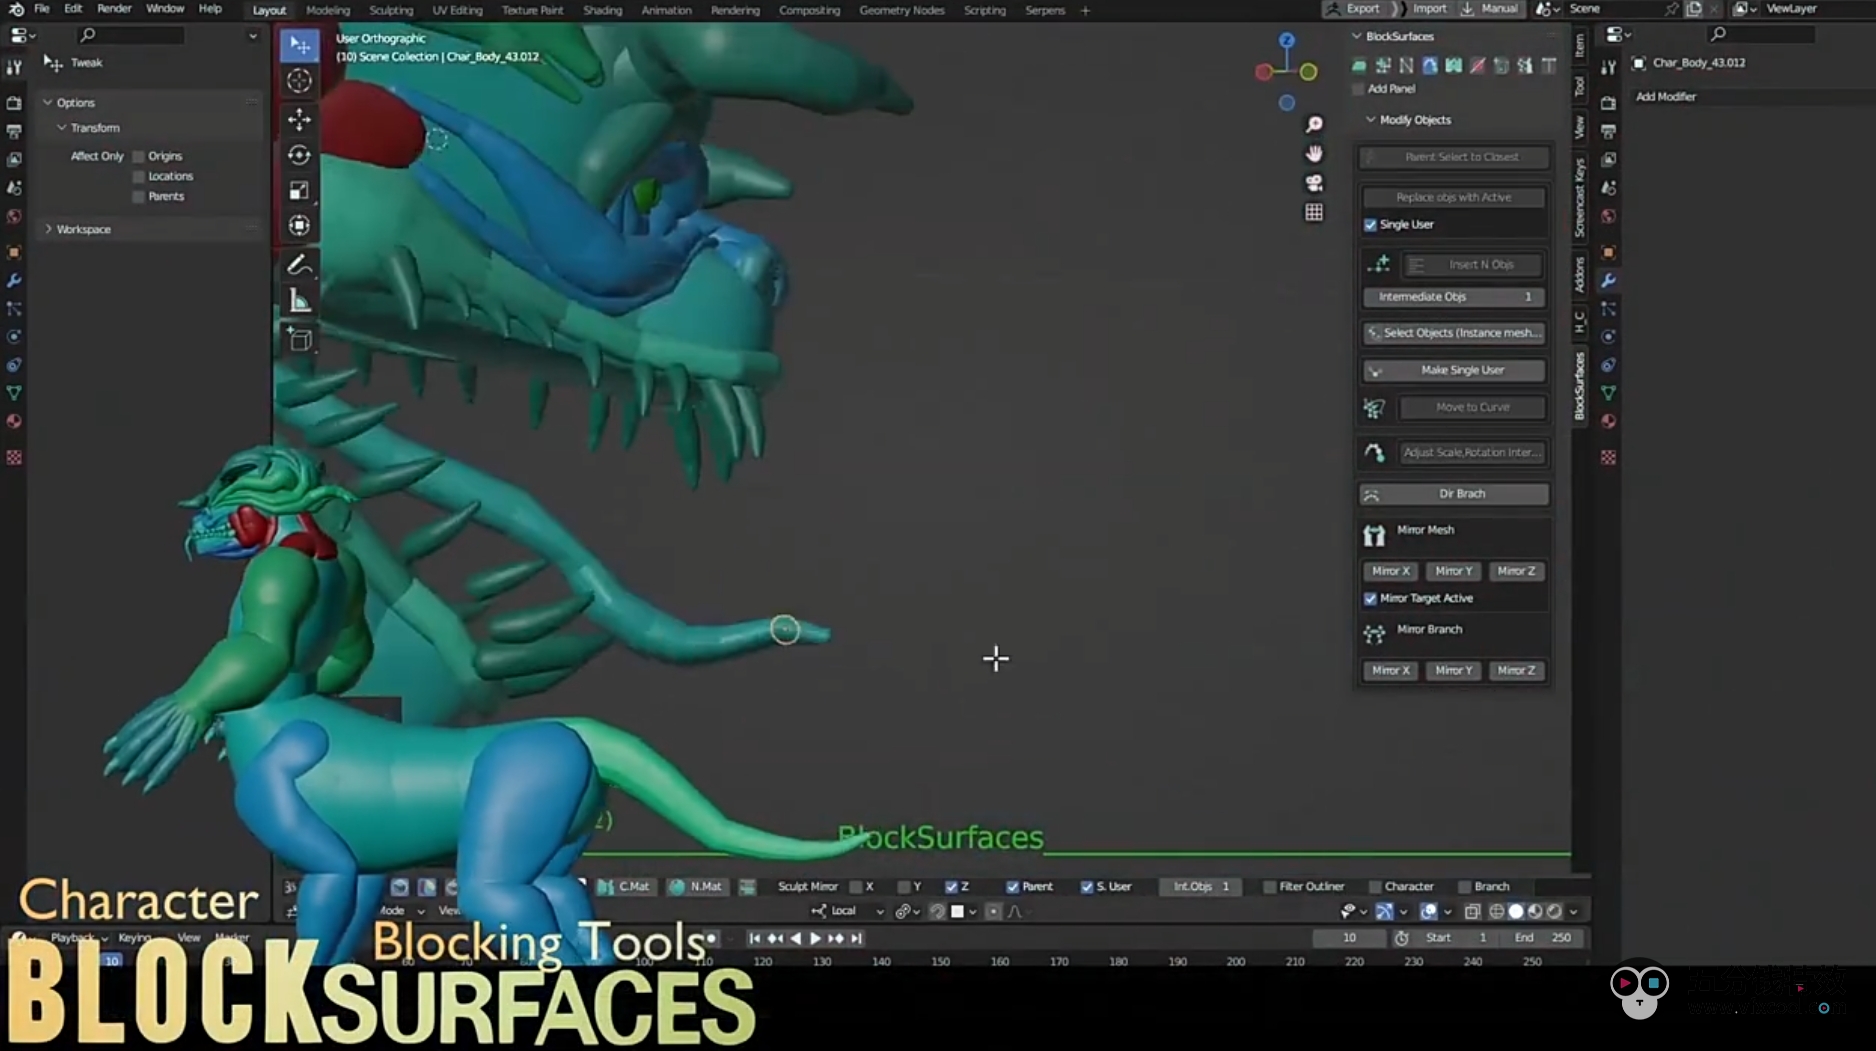1876x1051 pixels.
Task: Open the Local orientation dropdown
Action: click(848, 911)
